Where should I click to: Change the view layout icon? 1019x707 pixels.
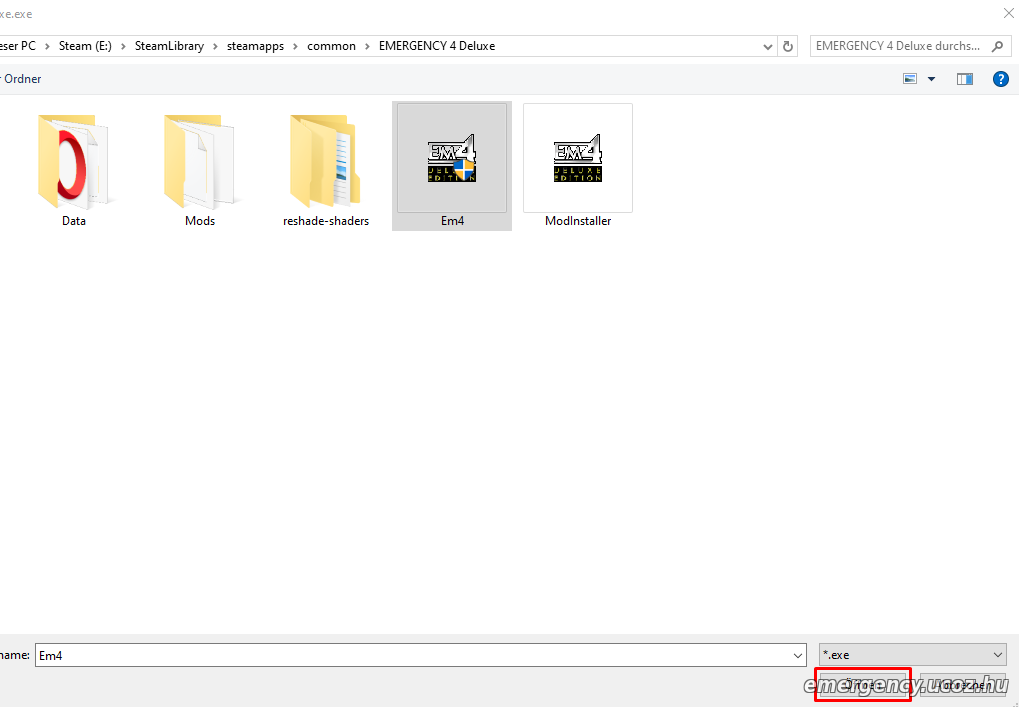point(910,79)
